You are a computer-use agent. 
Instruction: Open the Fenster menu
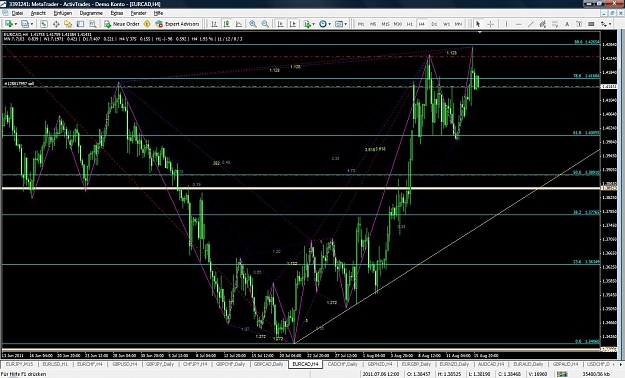pyautogui.click(x=138, y=13)
